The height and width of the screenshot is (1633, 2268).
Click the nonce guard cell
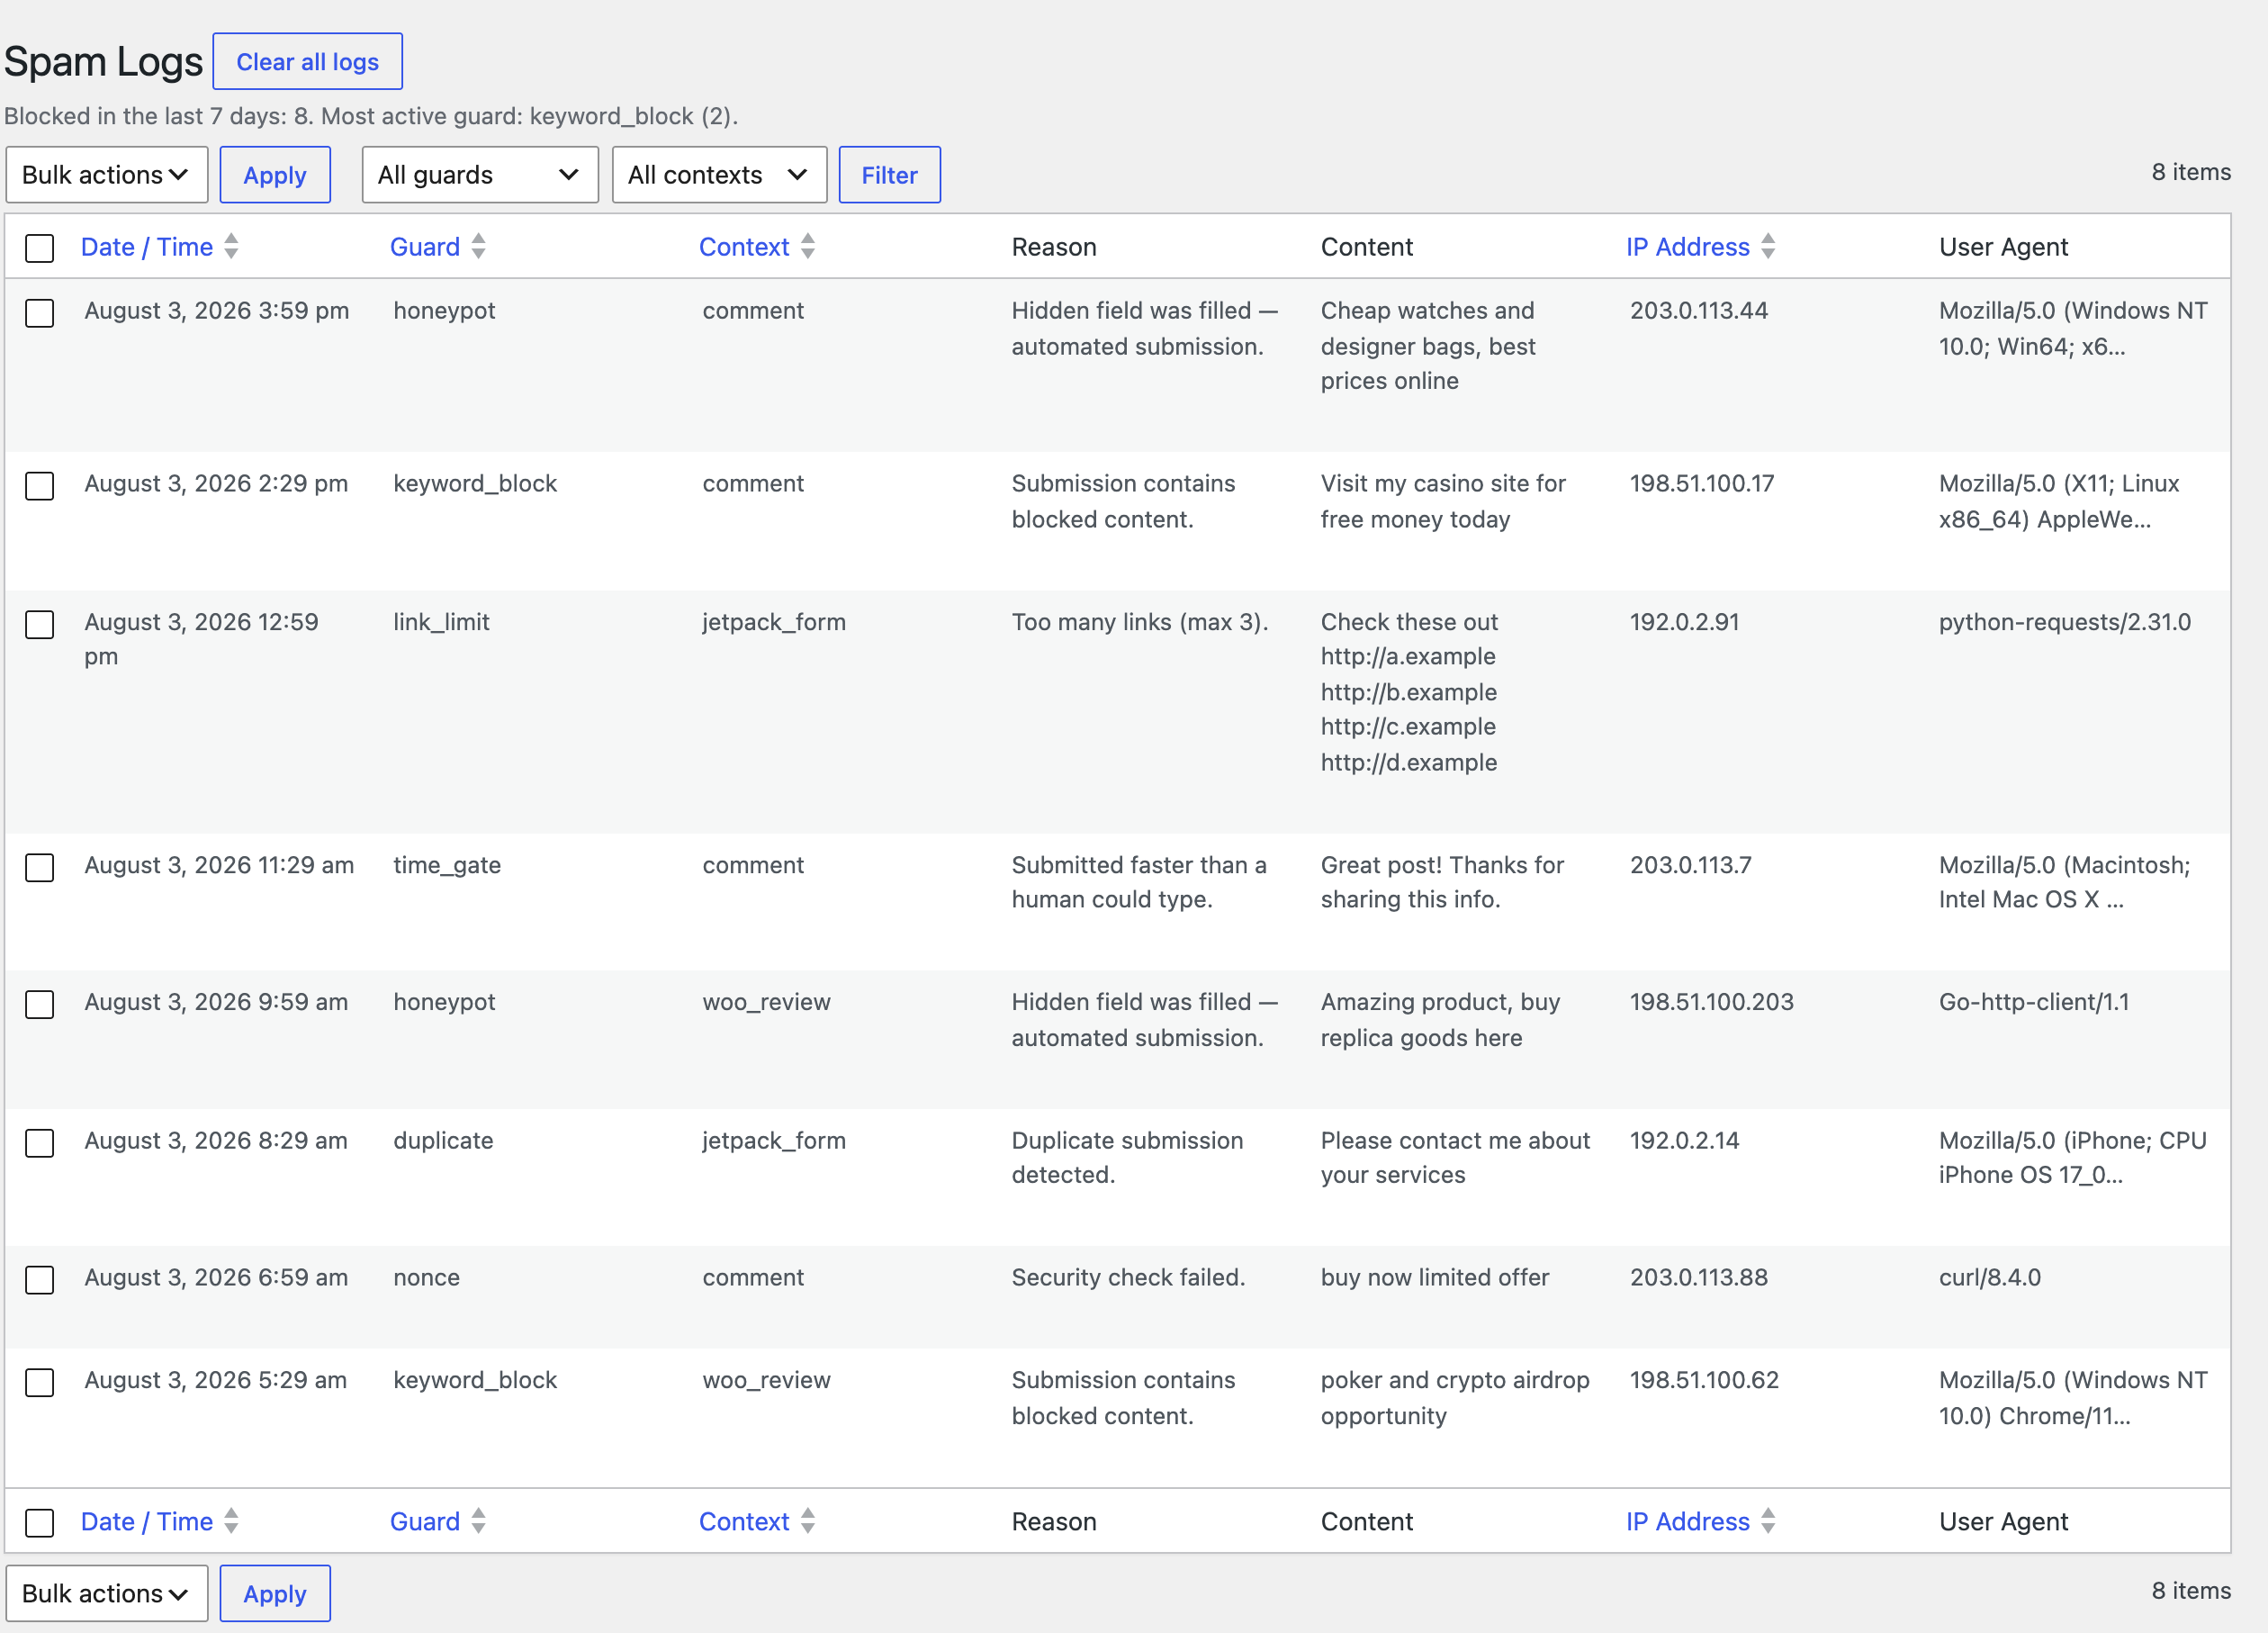pos(427,1278)
